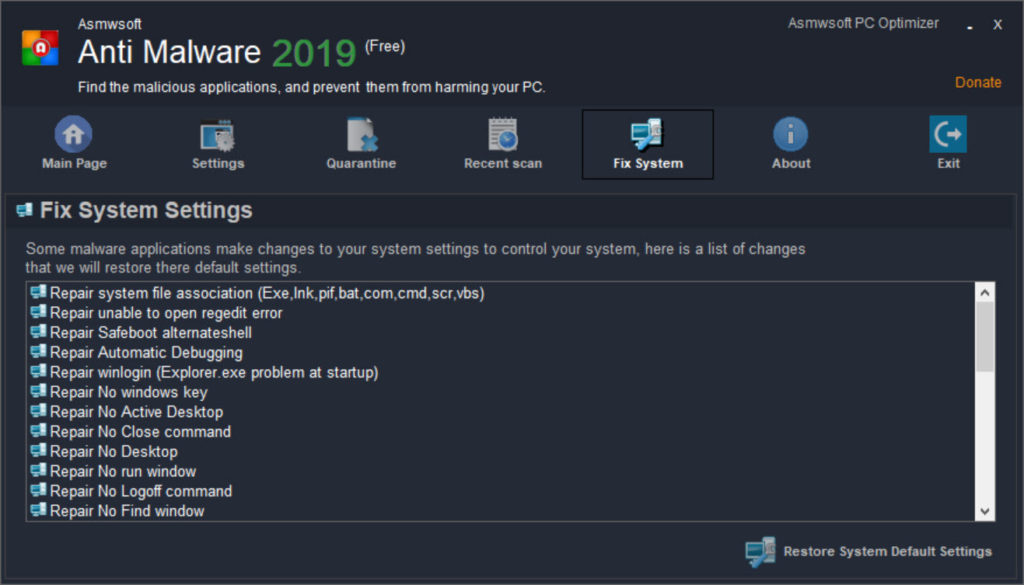
Task: Select 'Repair unable to open regedit error' text
Action: pos(166,313)
